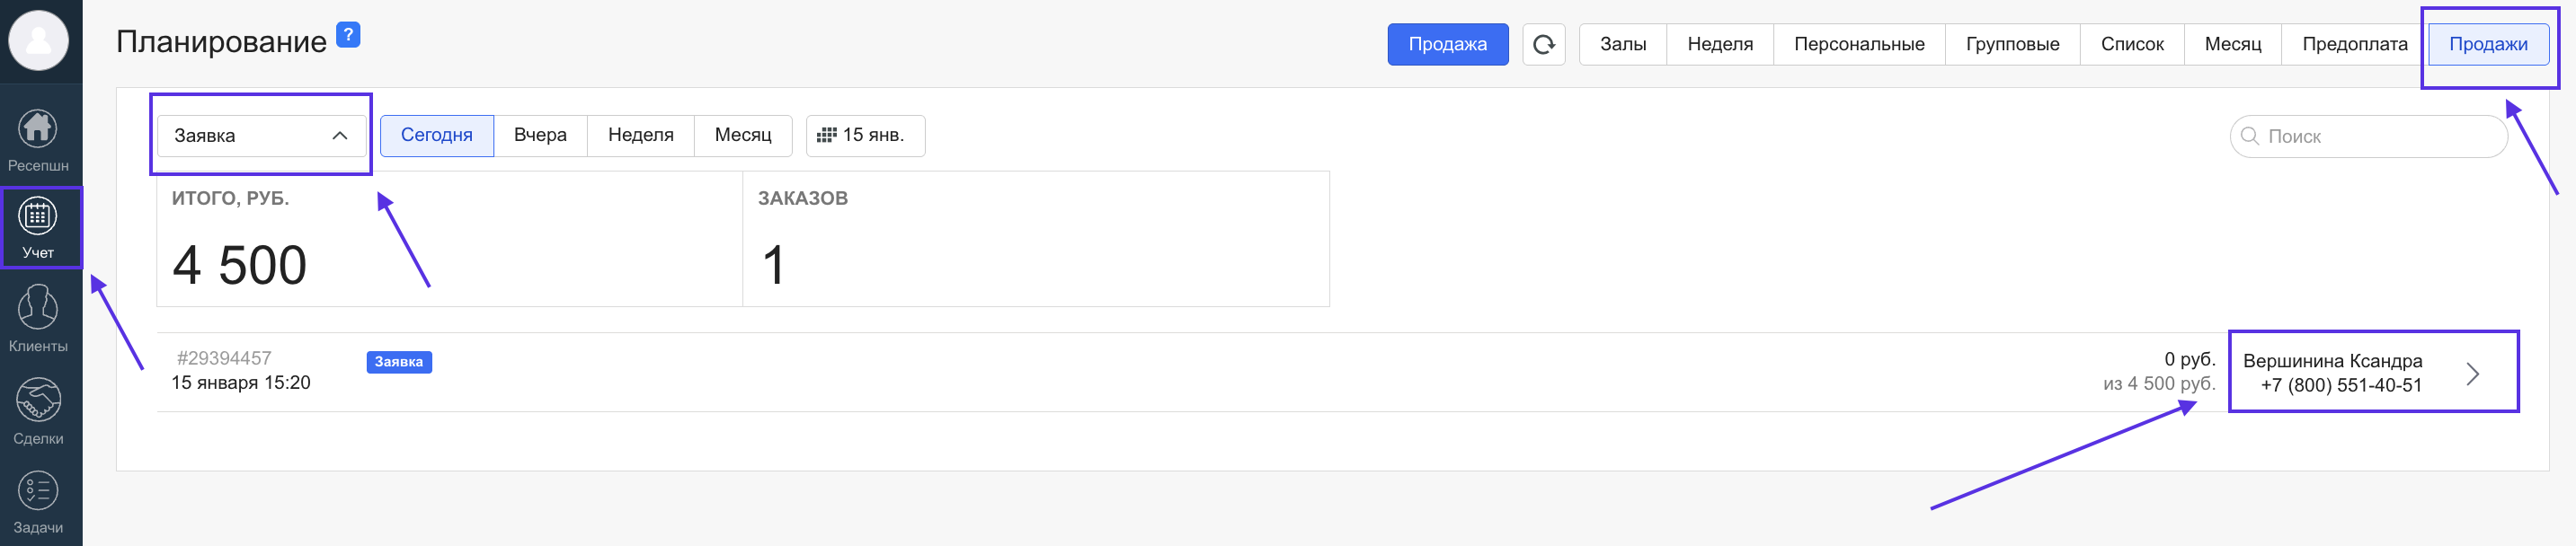The width and height of the screenshot is (2576, 546).
Task: Go to Ресепшн in the sidebar
Action: (x=38, y=139)
